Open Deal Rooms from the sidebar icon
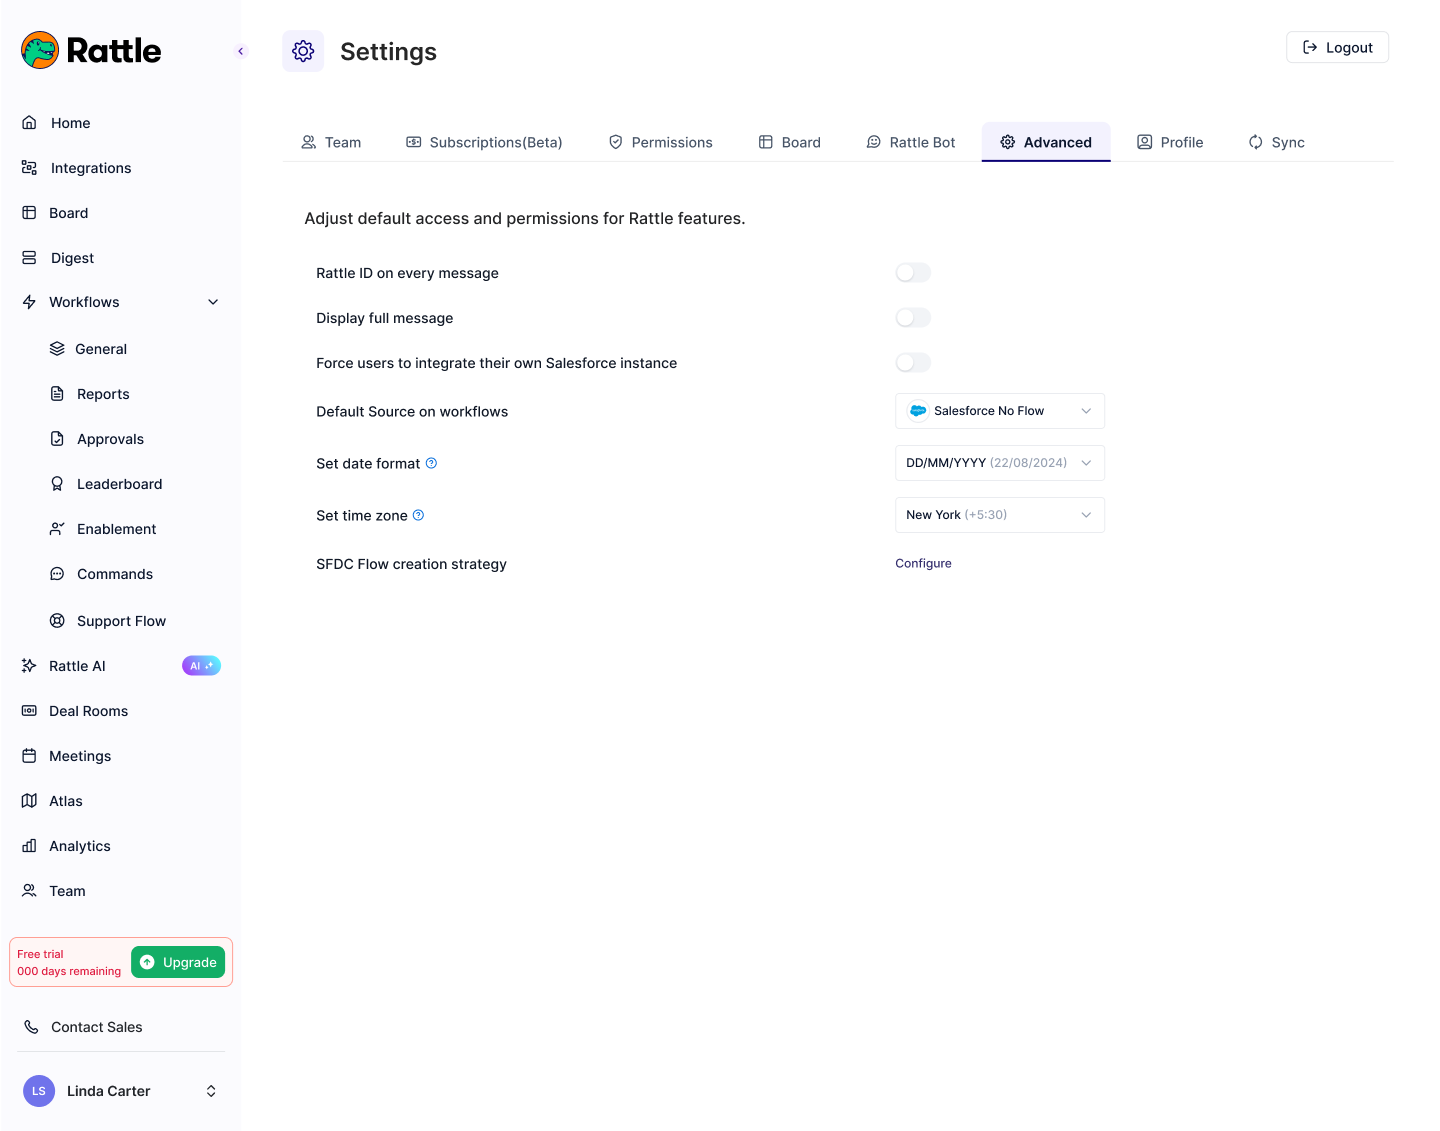Viewport: 1440px width, 1131px height. pos(28,710)
